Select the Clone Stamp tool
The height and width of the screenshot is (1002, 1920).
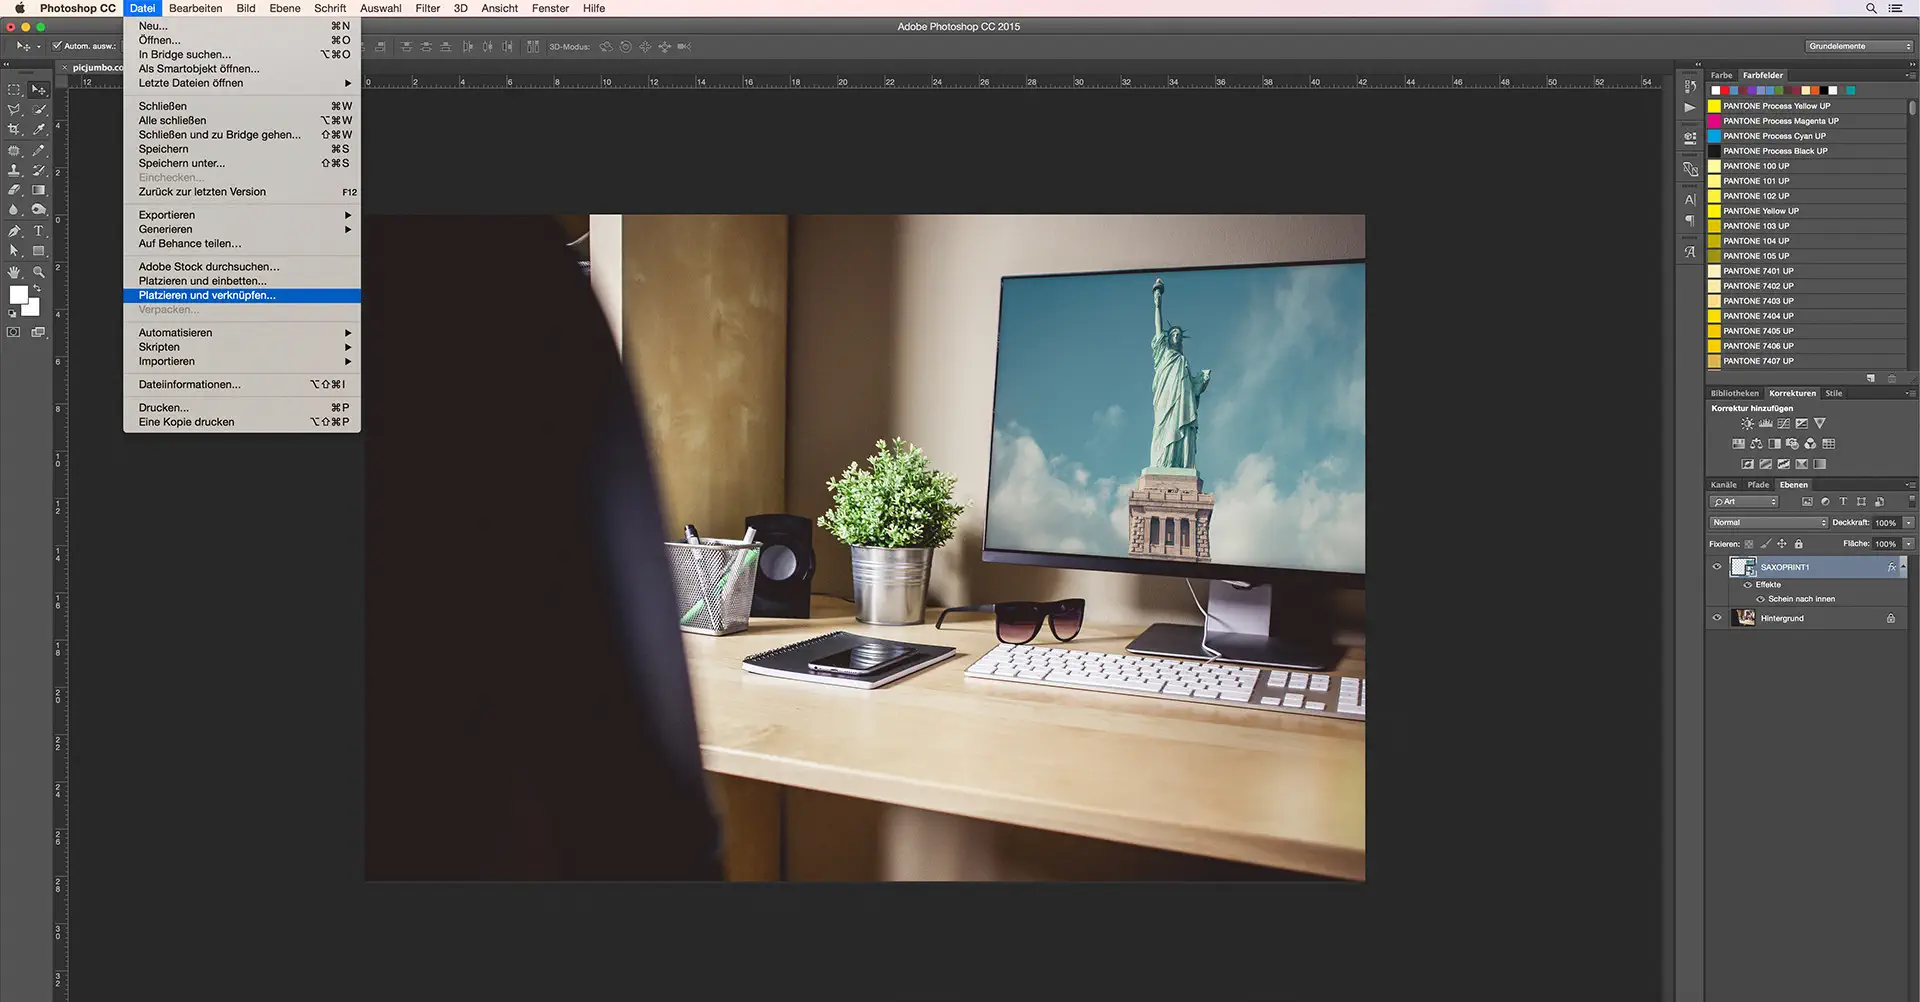click(14, 170)
